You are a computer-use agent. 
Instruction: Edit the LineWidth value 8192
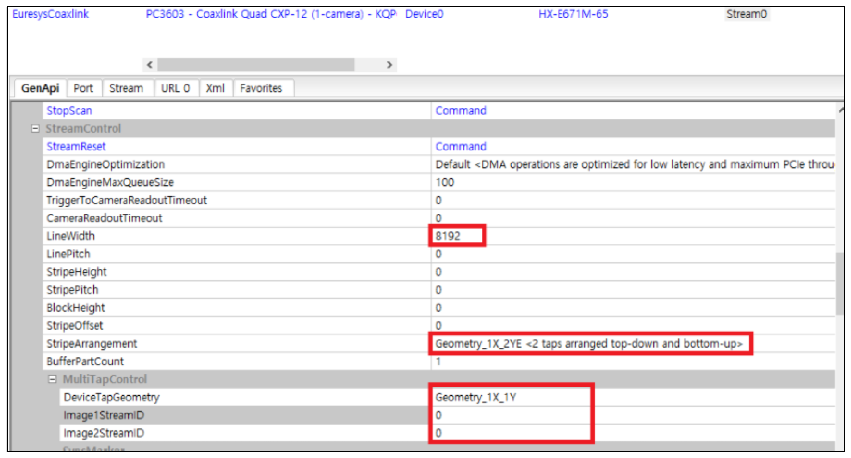633,236
